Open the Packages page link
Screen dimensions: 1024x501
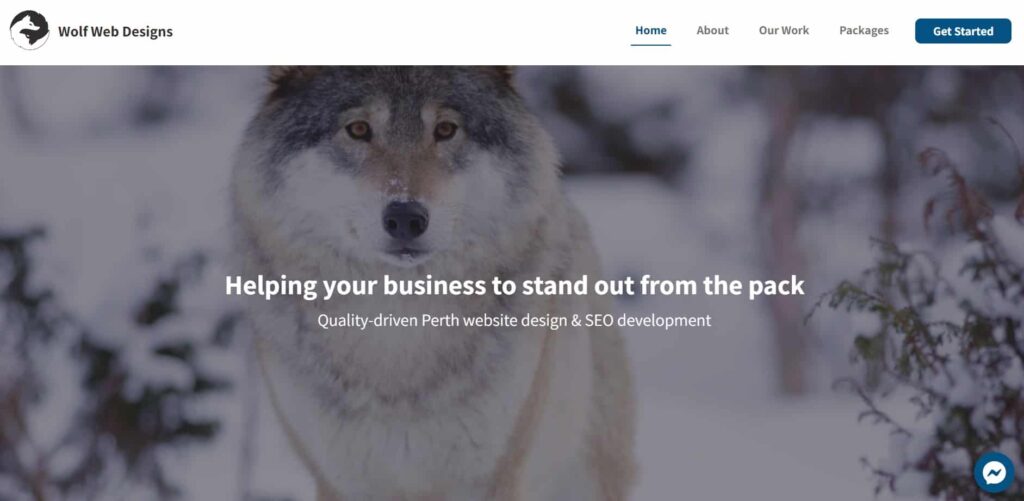click(863, 31)
